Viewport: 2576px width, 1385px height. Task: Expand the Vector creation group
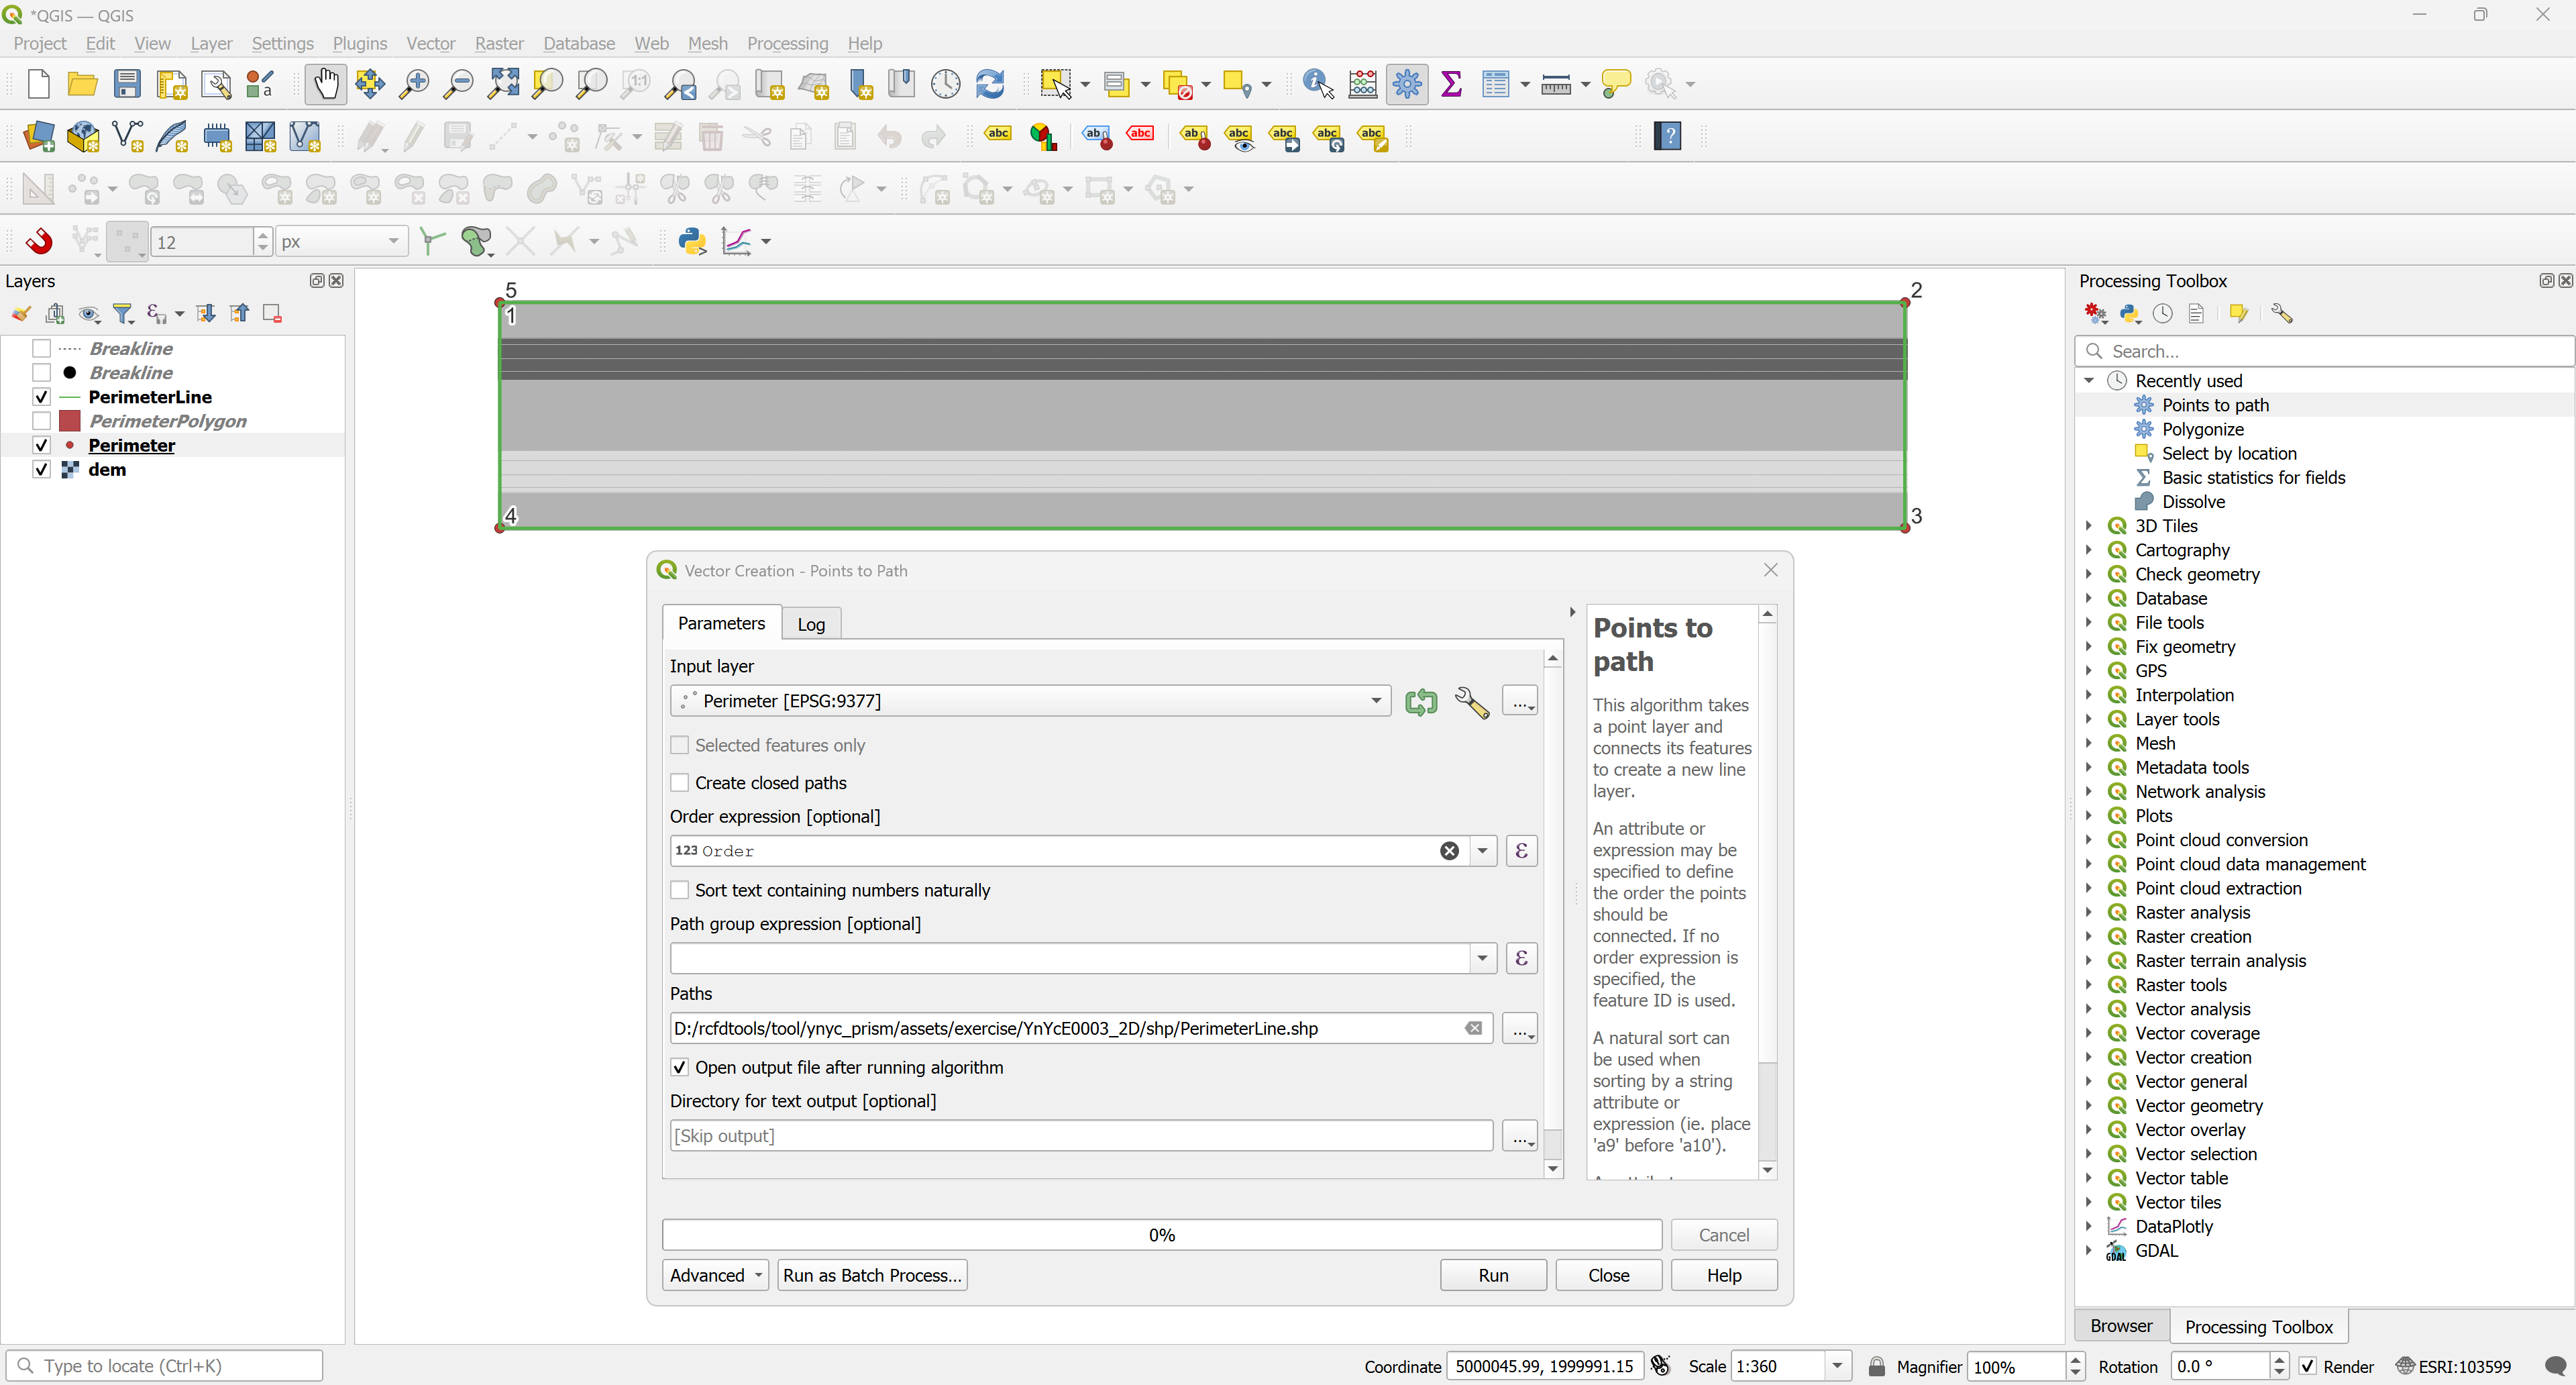point(2089,1057)
